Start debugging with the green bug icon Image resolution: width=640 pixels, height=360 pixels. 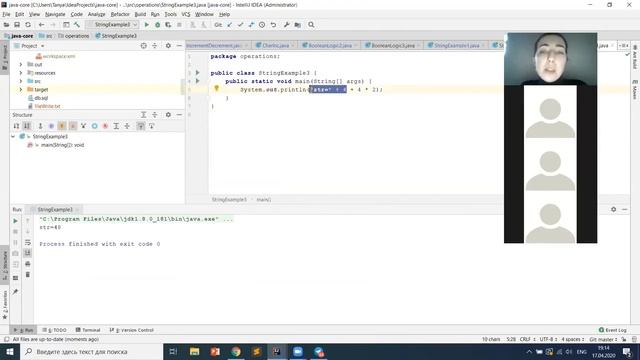click(158, 25)
